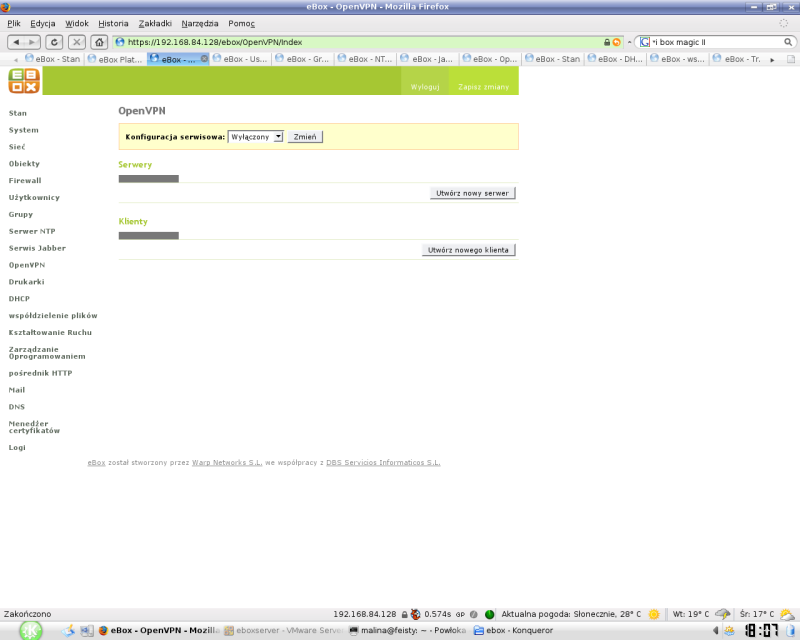Switch to the eBox Plat... tab
This screenshot has width=800, height=640.
point(115,59)
